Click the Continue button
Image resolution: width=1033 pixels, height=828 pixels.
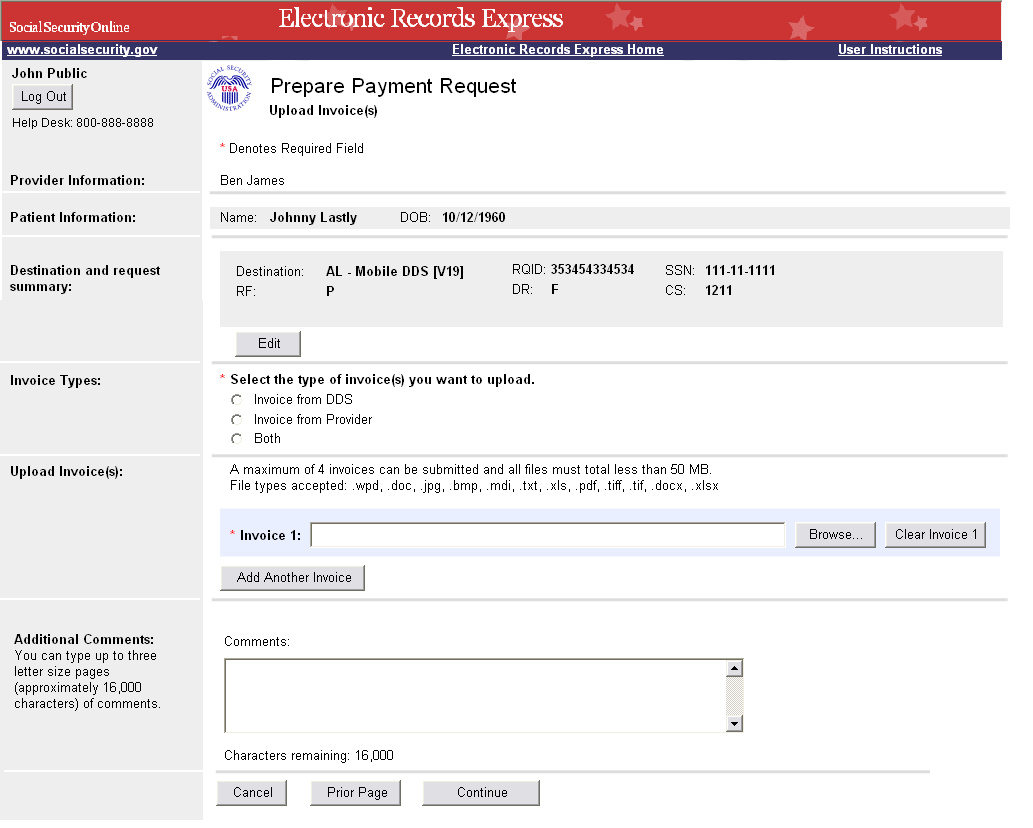[481, 793]
